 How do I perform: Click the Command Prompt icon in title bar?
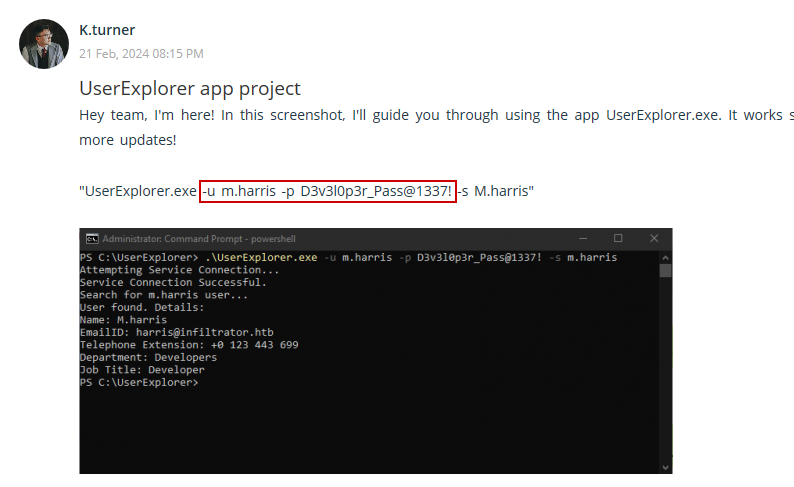[91, 239]
